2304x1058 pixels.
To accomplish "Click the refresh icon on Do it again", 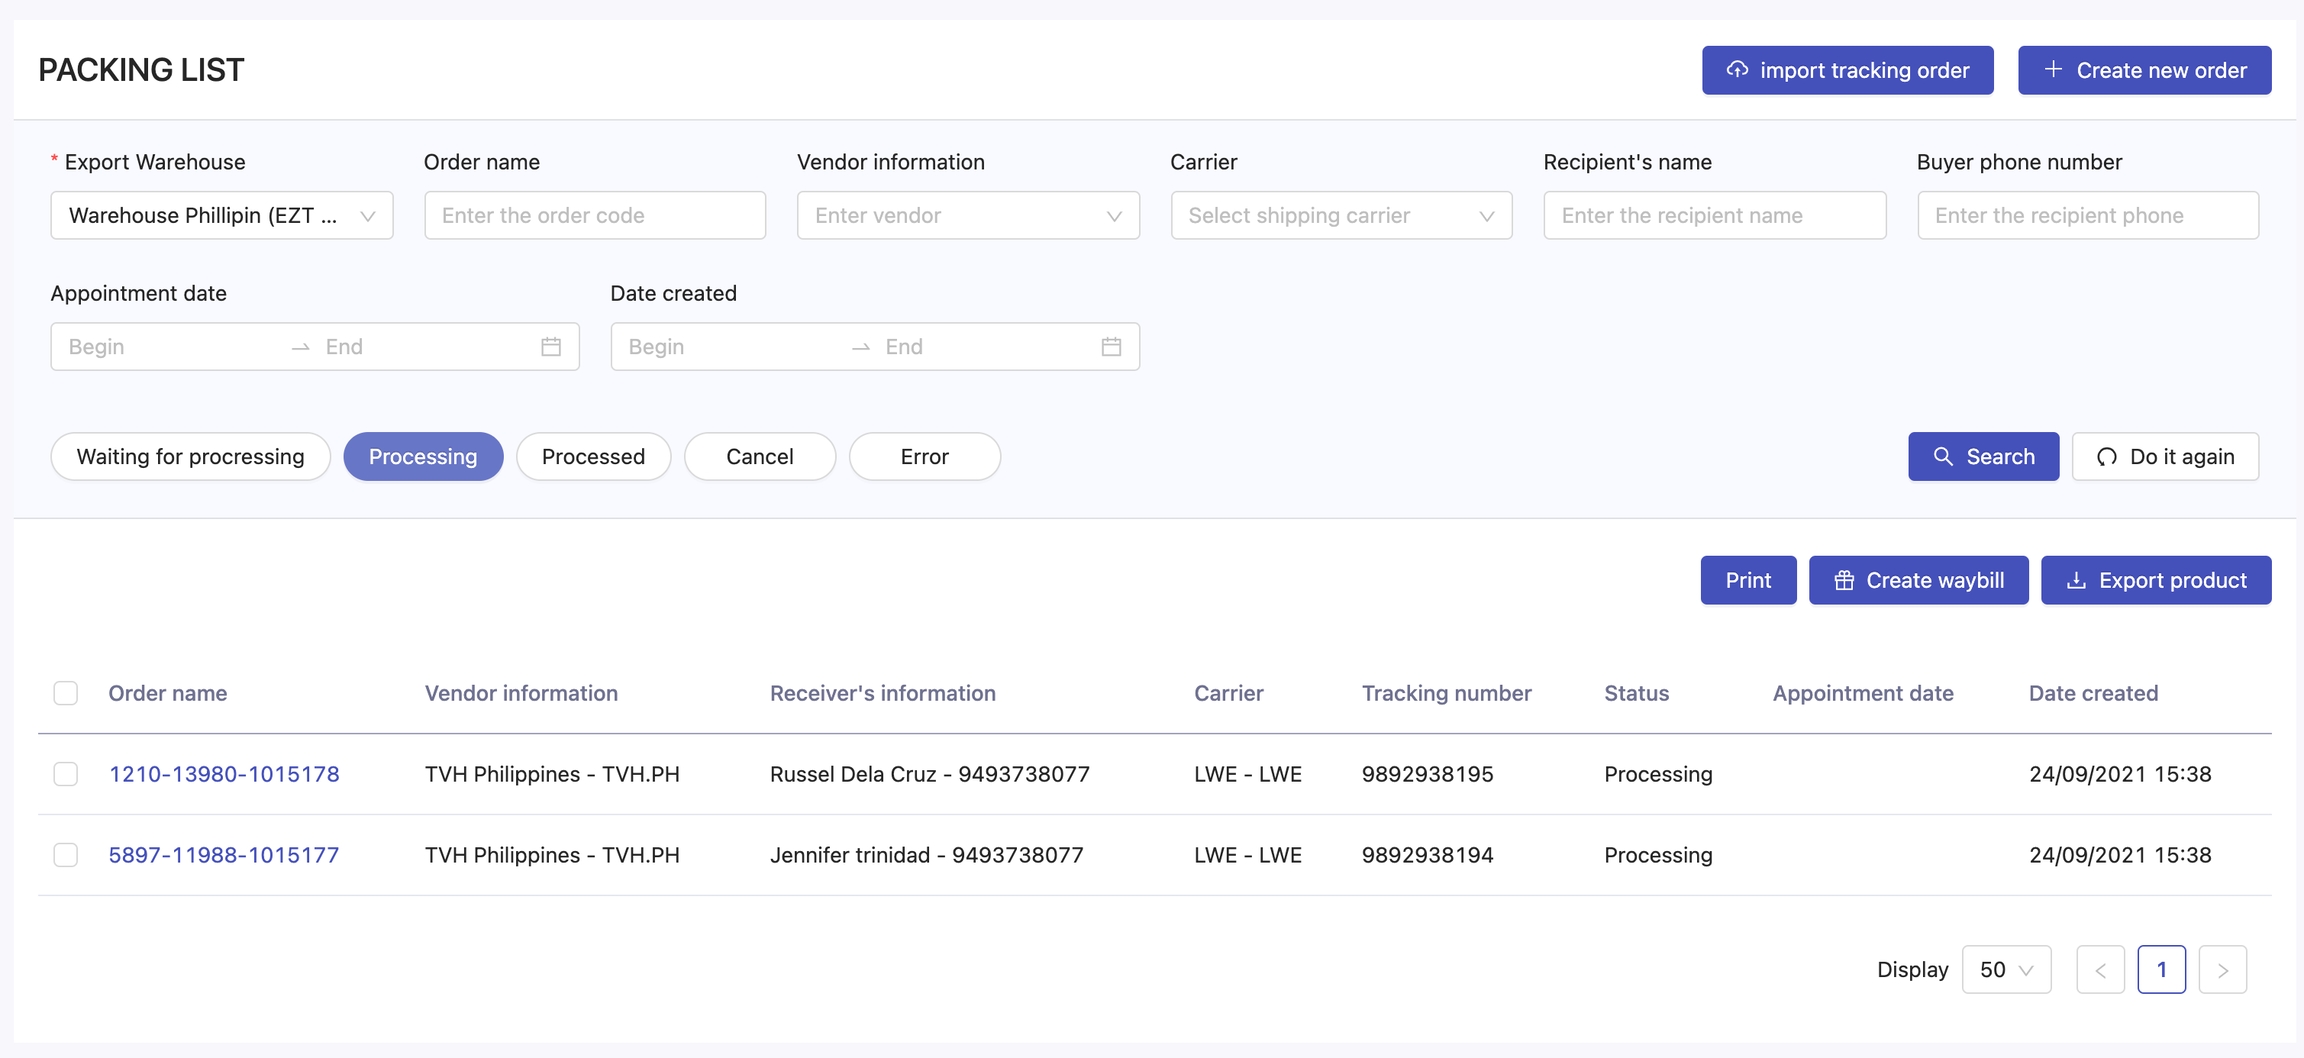I will click(2107, 457).
